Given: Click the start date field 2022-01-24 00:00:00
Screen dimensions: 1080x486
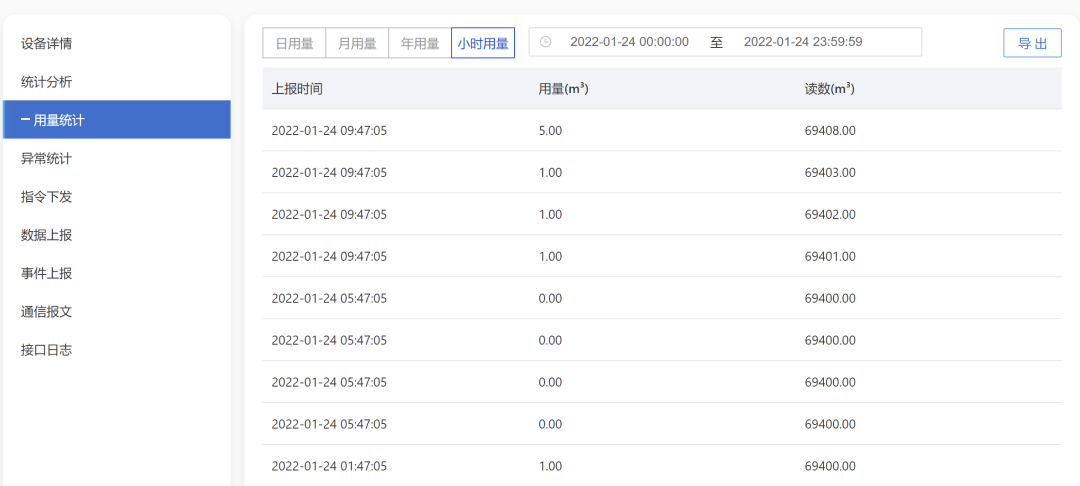Looking at the screenshot, I should pyautogui.click(x=629, y=42).
